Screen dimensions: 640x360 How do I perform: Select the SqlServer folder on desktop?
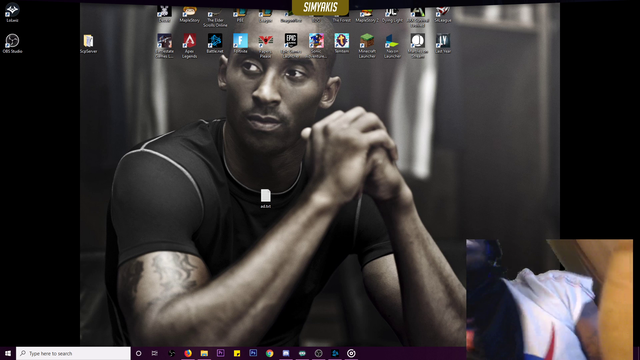coord(89,44)
